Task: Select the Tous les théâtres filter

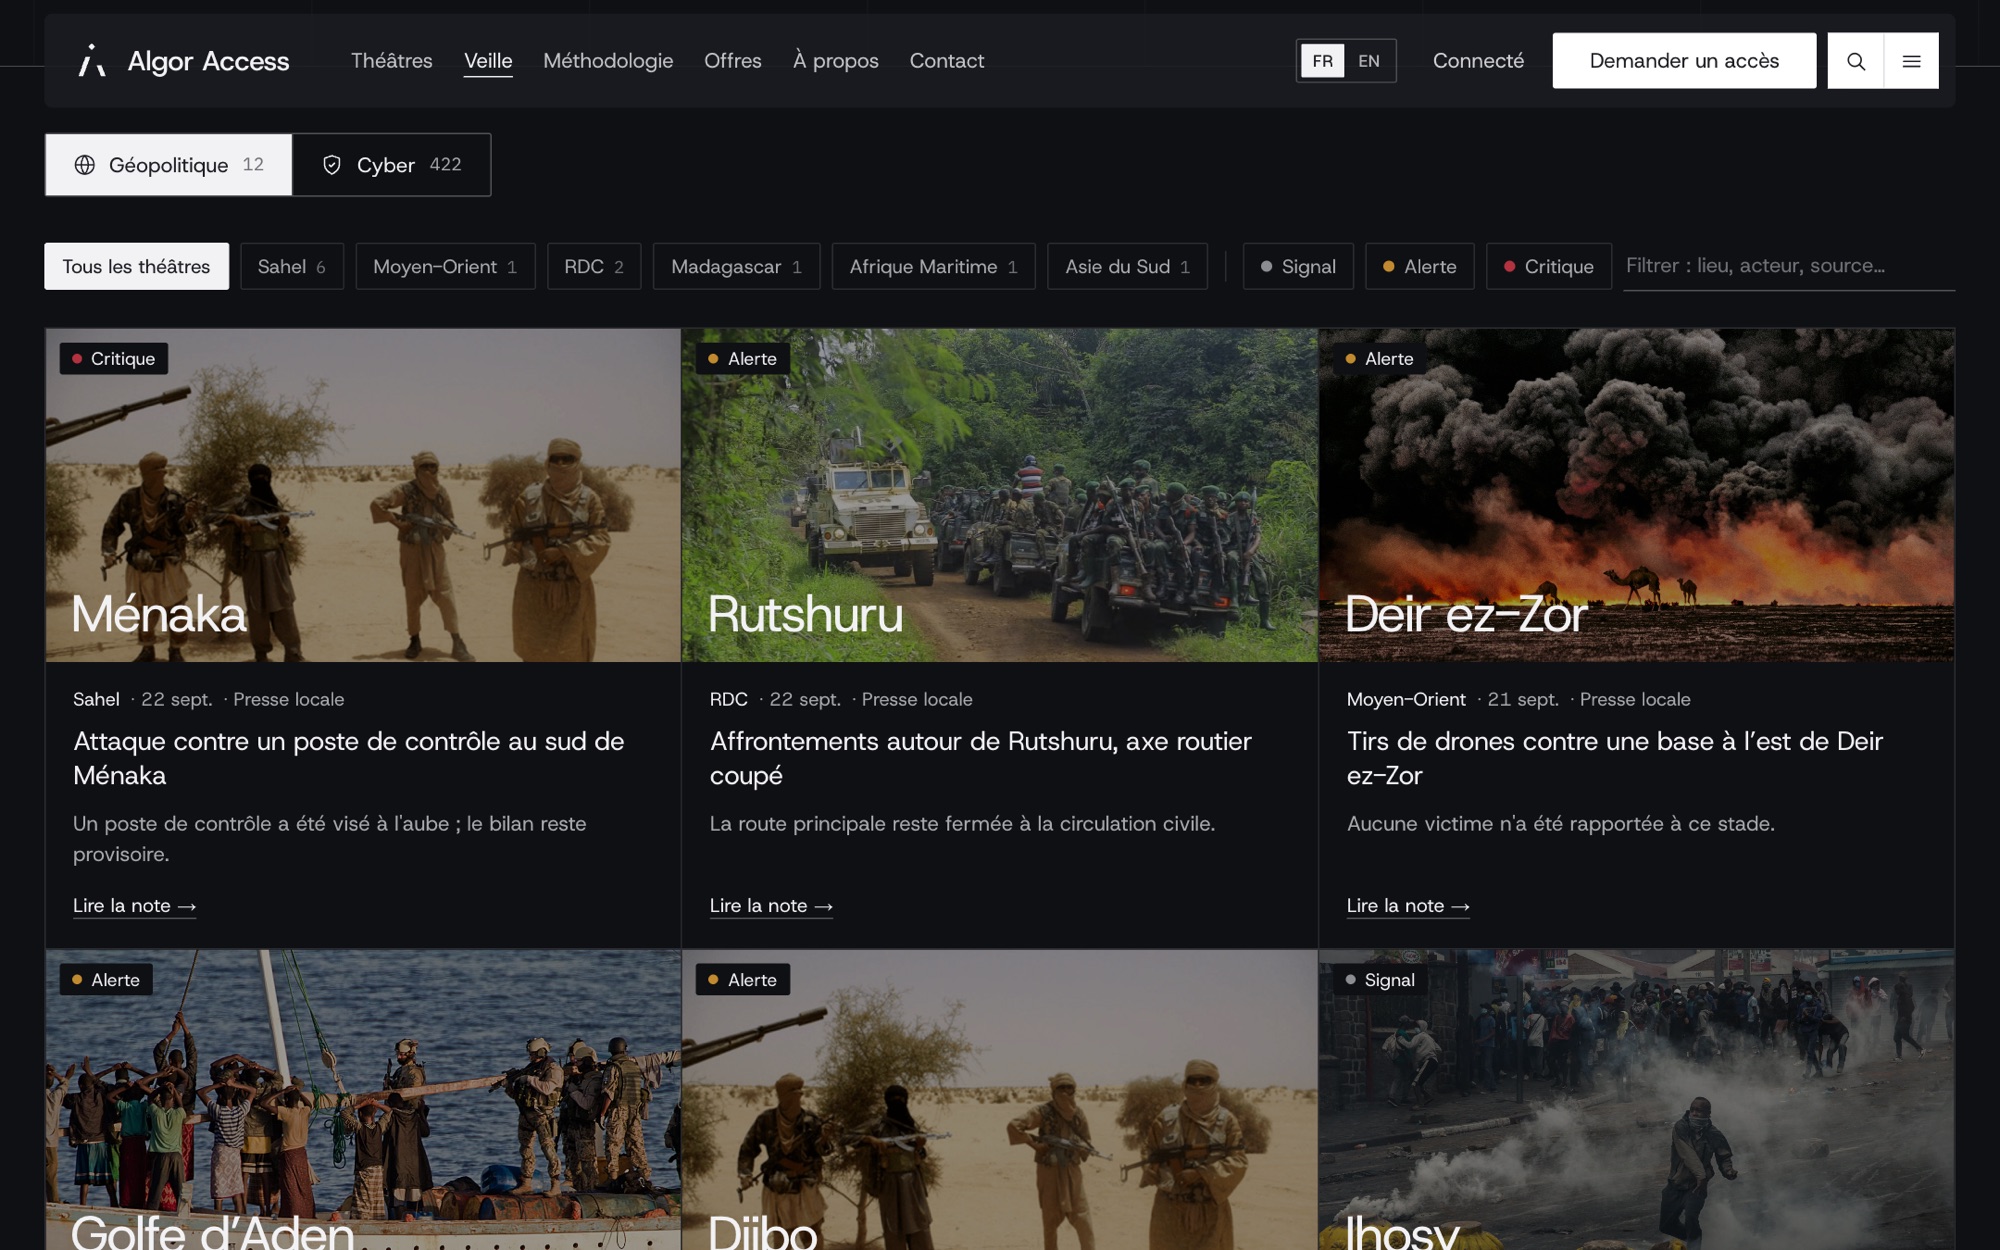Action: pos(136,266)
